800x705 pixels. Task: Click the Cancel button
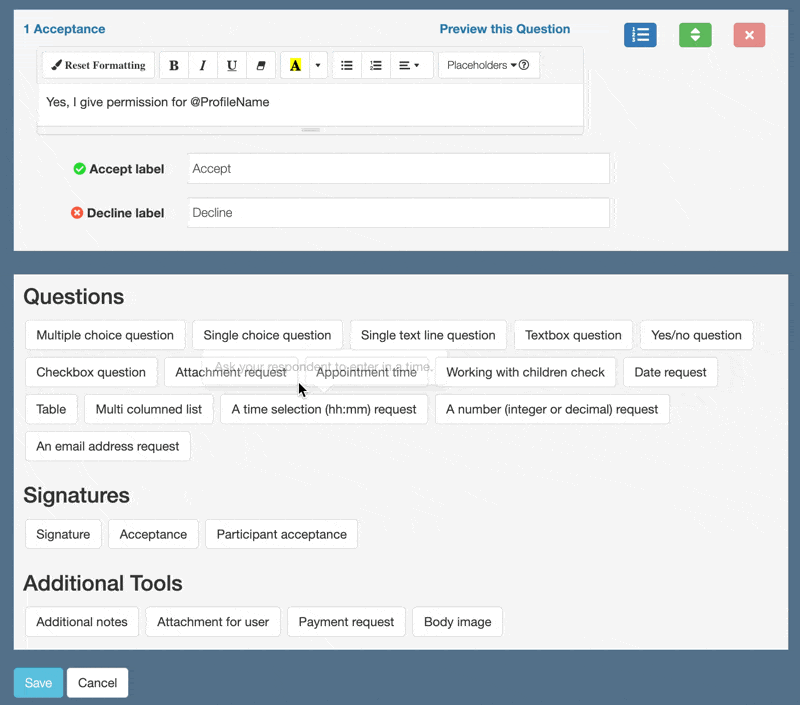97,683
